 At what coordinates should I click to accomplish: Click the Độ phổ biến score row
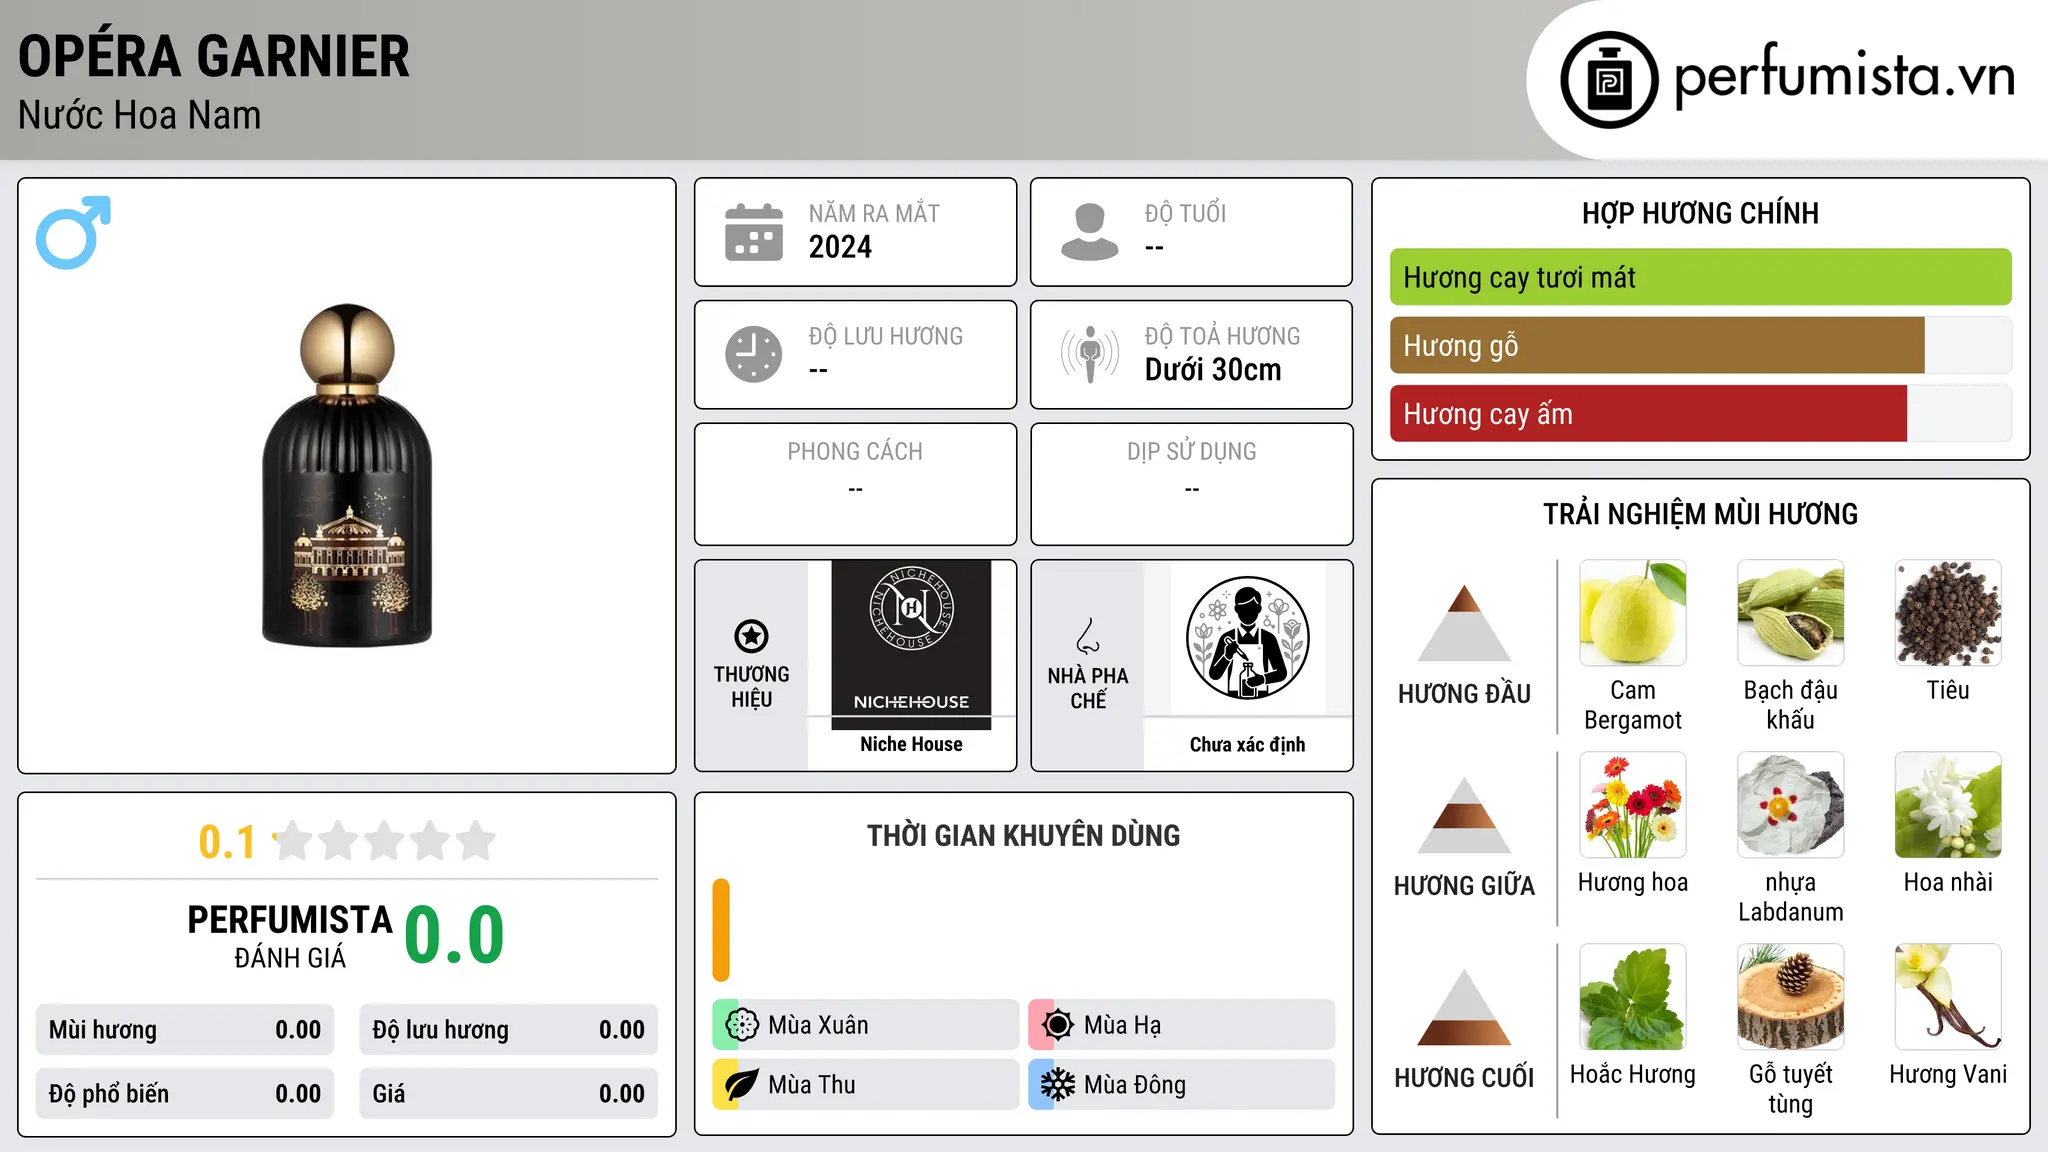pyautogui.click(x=185, y=1094)
